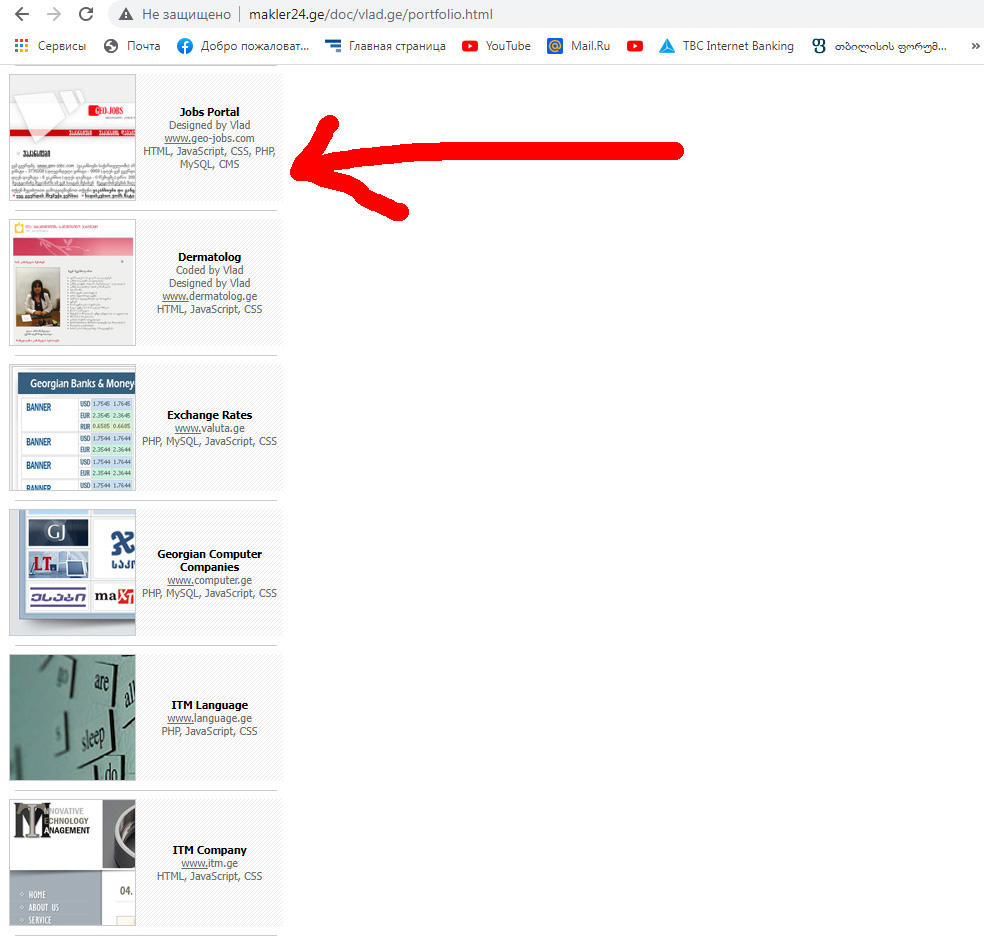
Task: Click the not-secure warning icon
Action: 126,15
